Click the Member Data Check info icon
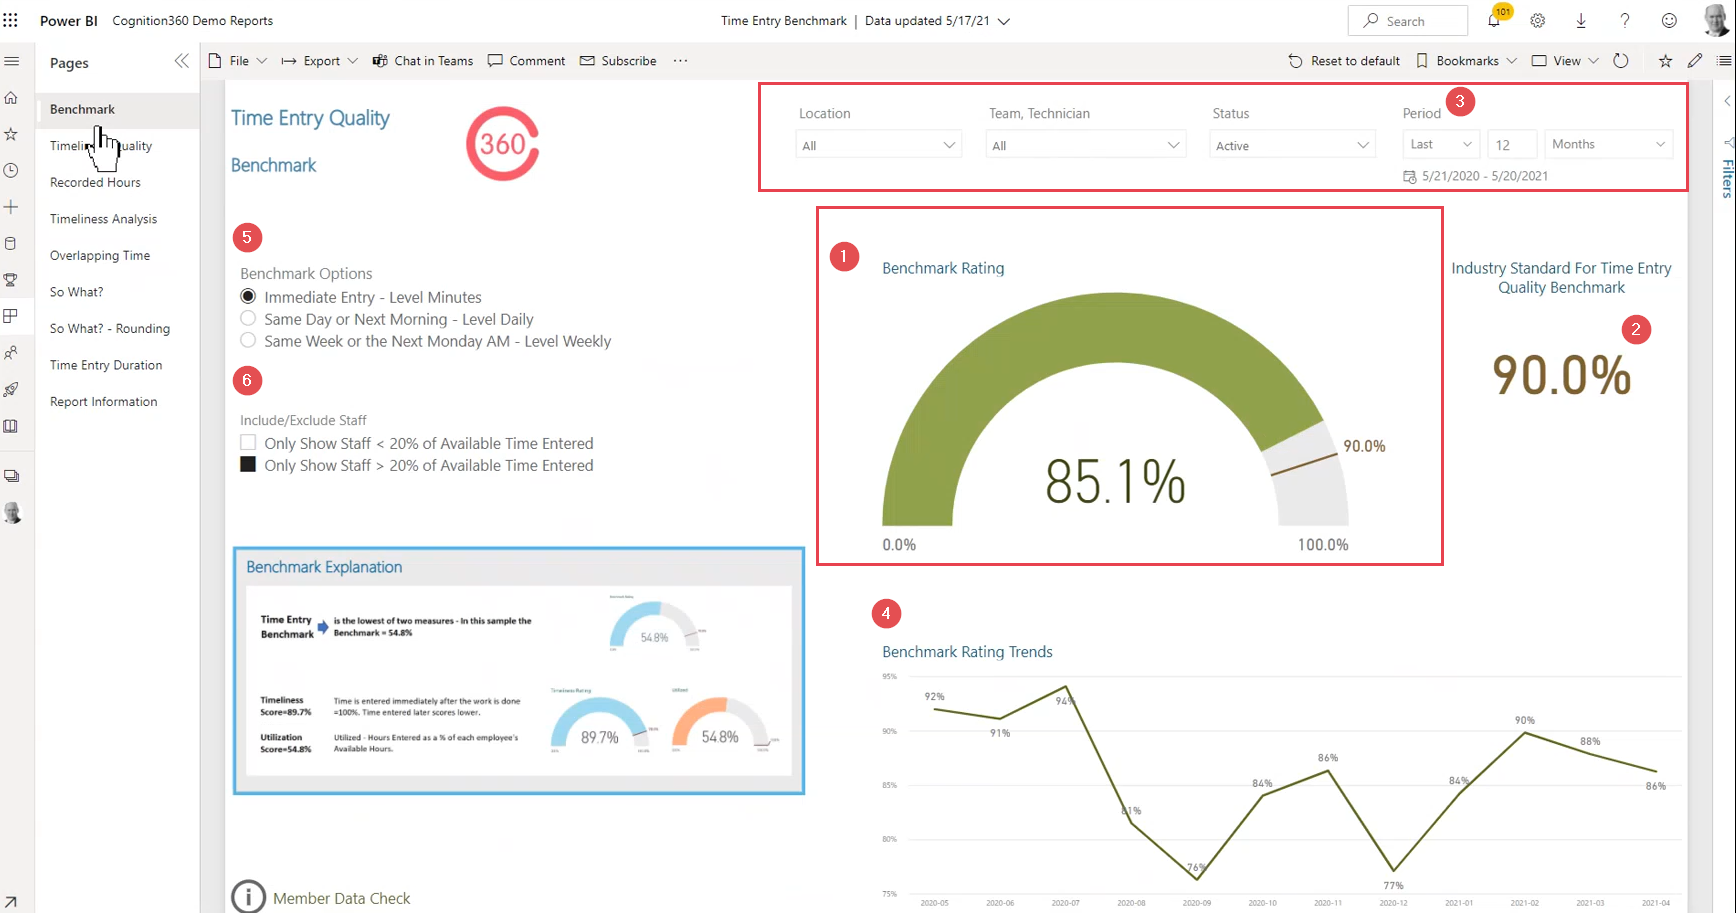The image size is (1736, 913). (x=248, y=897)
